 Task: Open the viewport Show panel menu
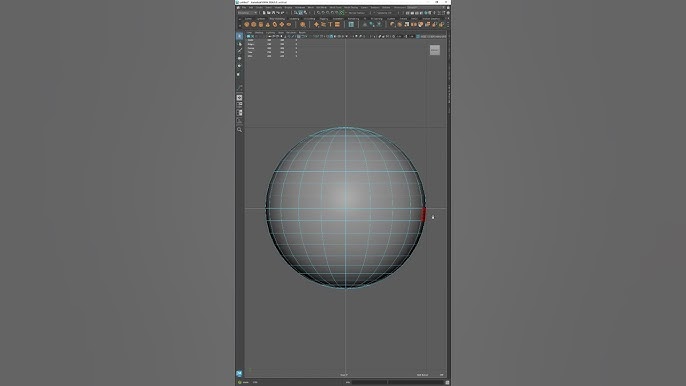281,33
